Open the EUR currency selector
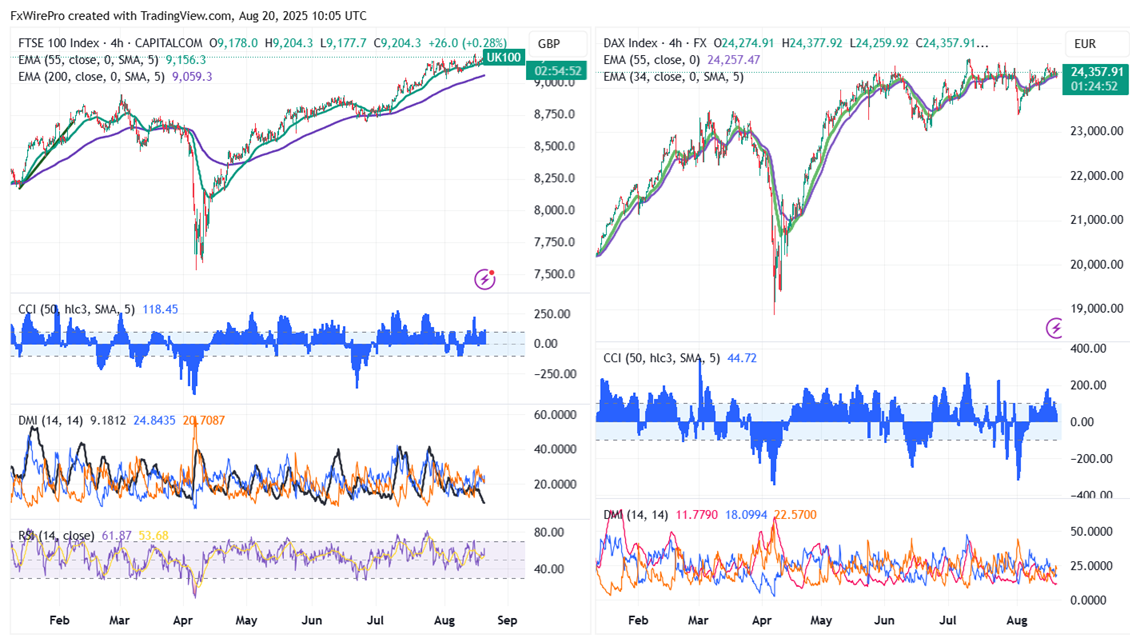 pos(1086,44)
